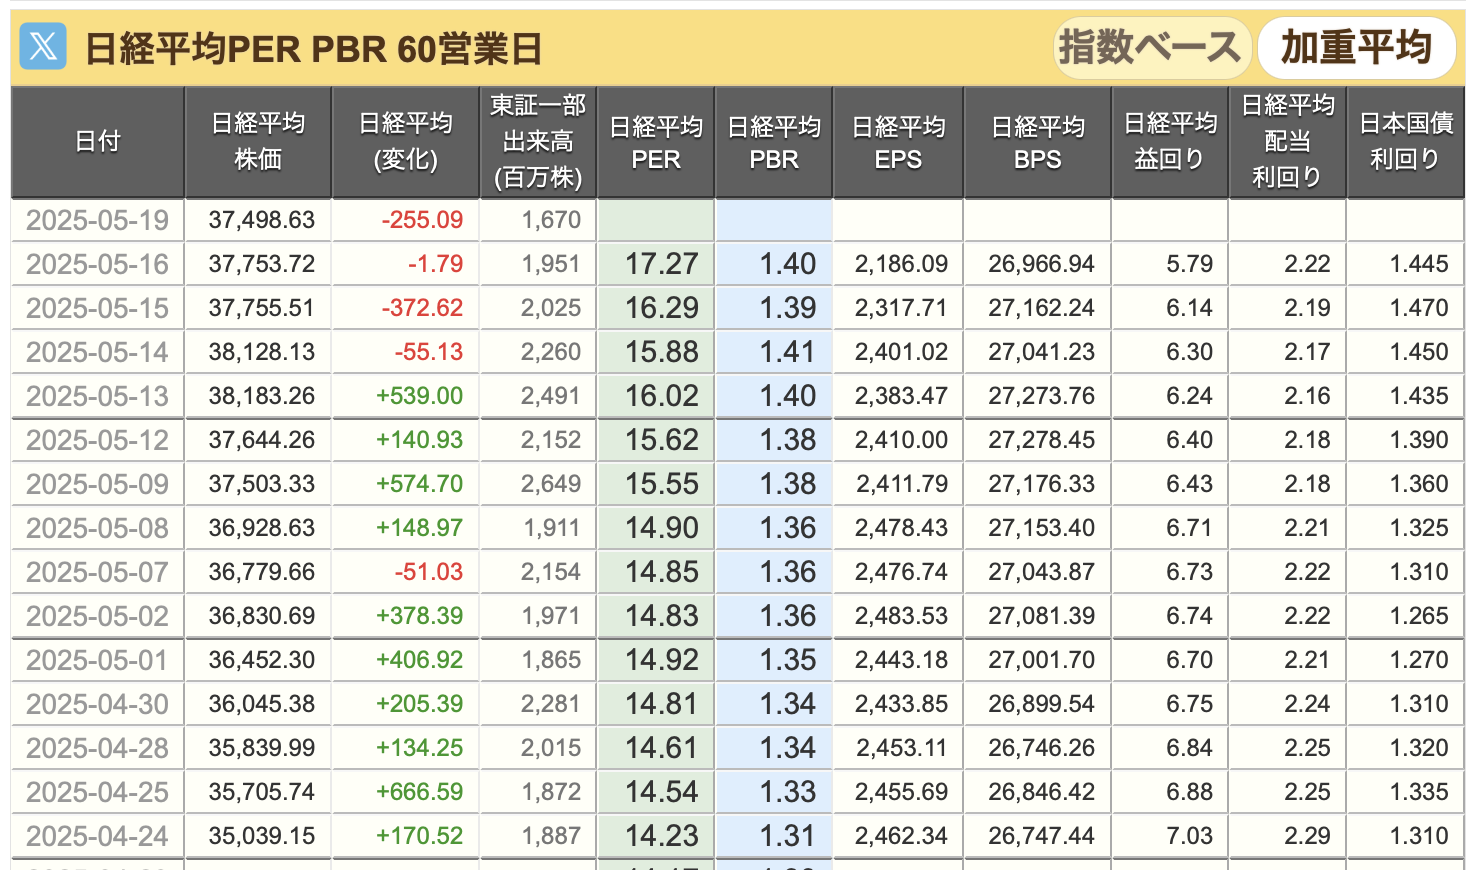
Task: Select the date cell 2025-05-08
Action: click(98, 528)
